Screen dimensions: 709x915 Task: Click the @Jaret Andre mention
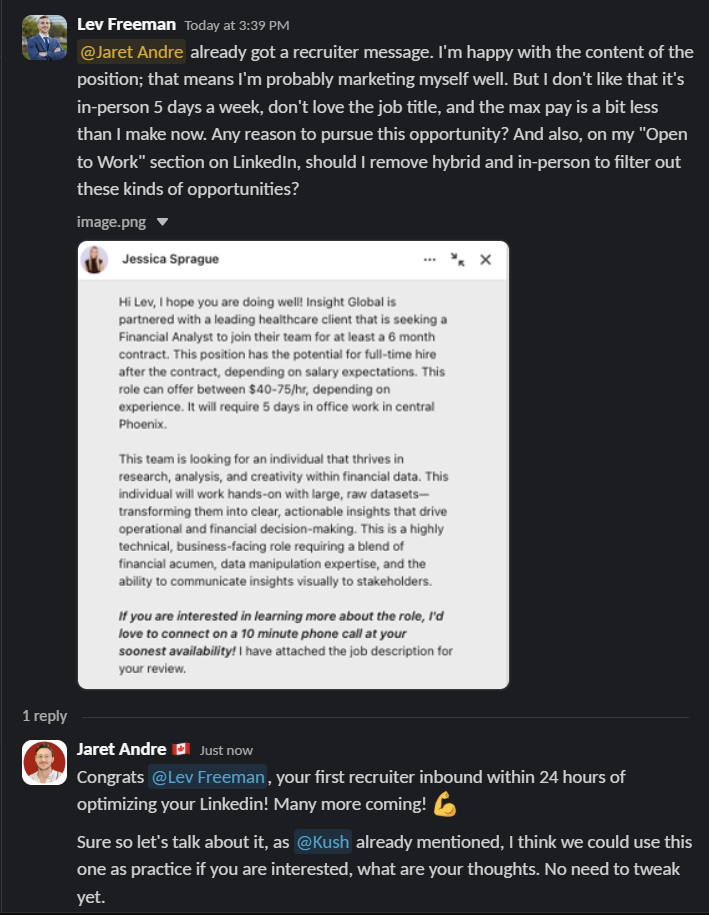(x=131, y=52)
